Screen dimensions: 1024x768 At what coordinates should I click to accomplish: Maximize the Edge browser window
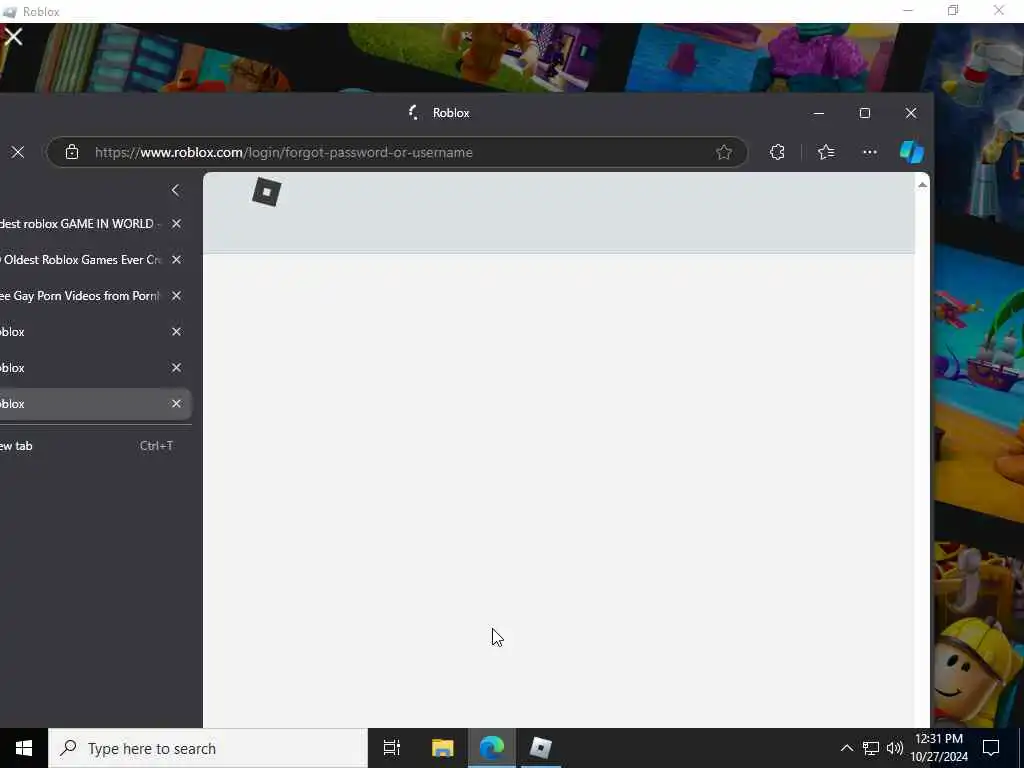tap(865, 113)
